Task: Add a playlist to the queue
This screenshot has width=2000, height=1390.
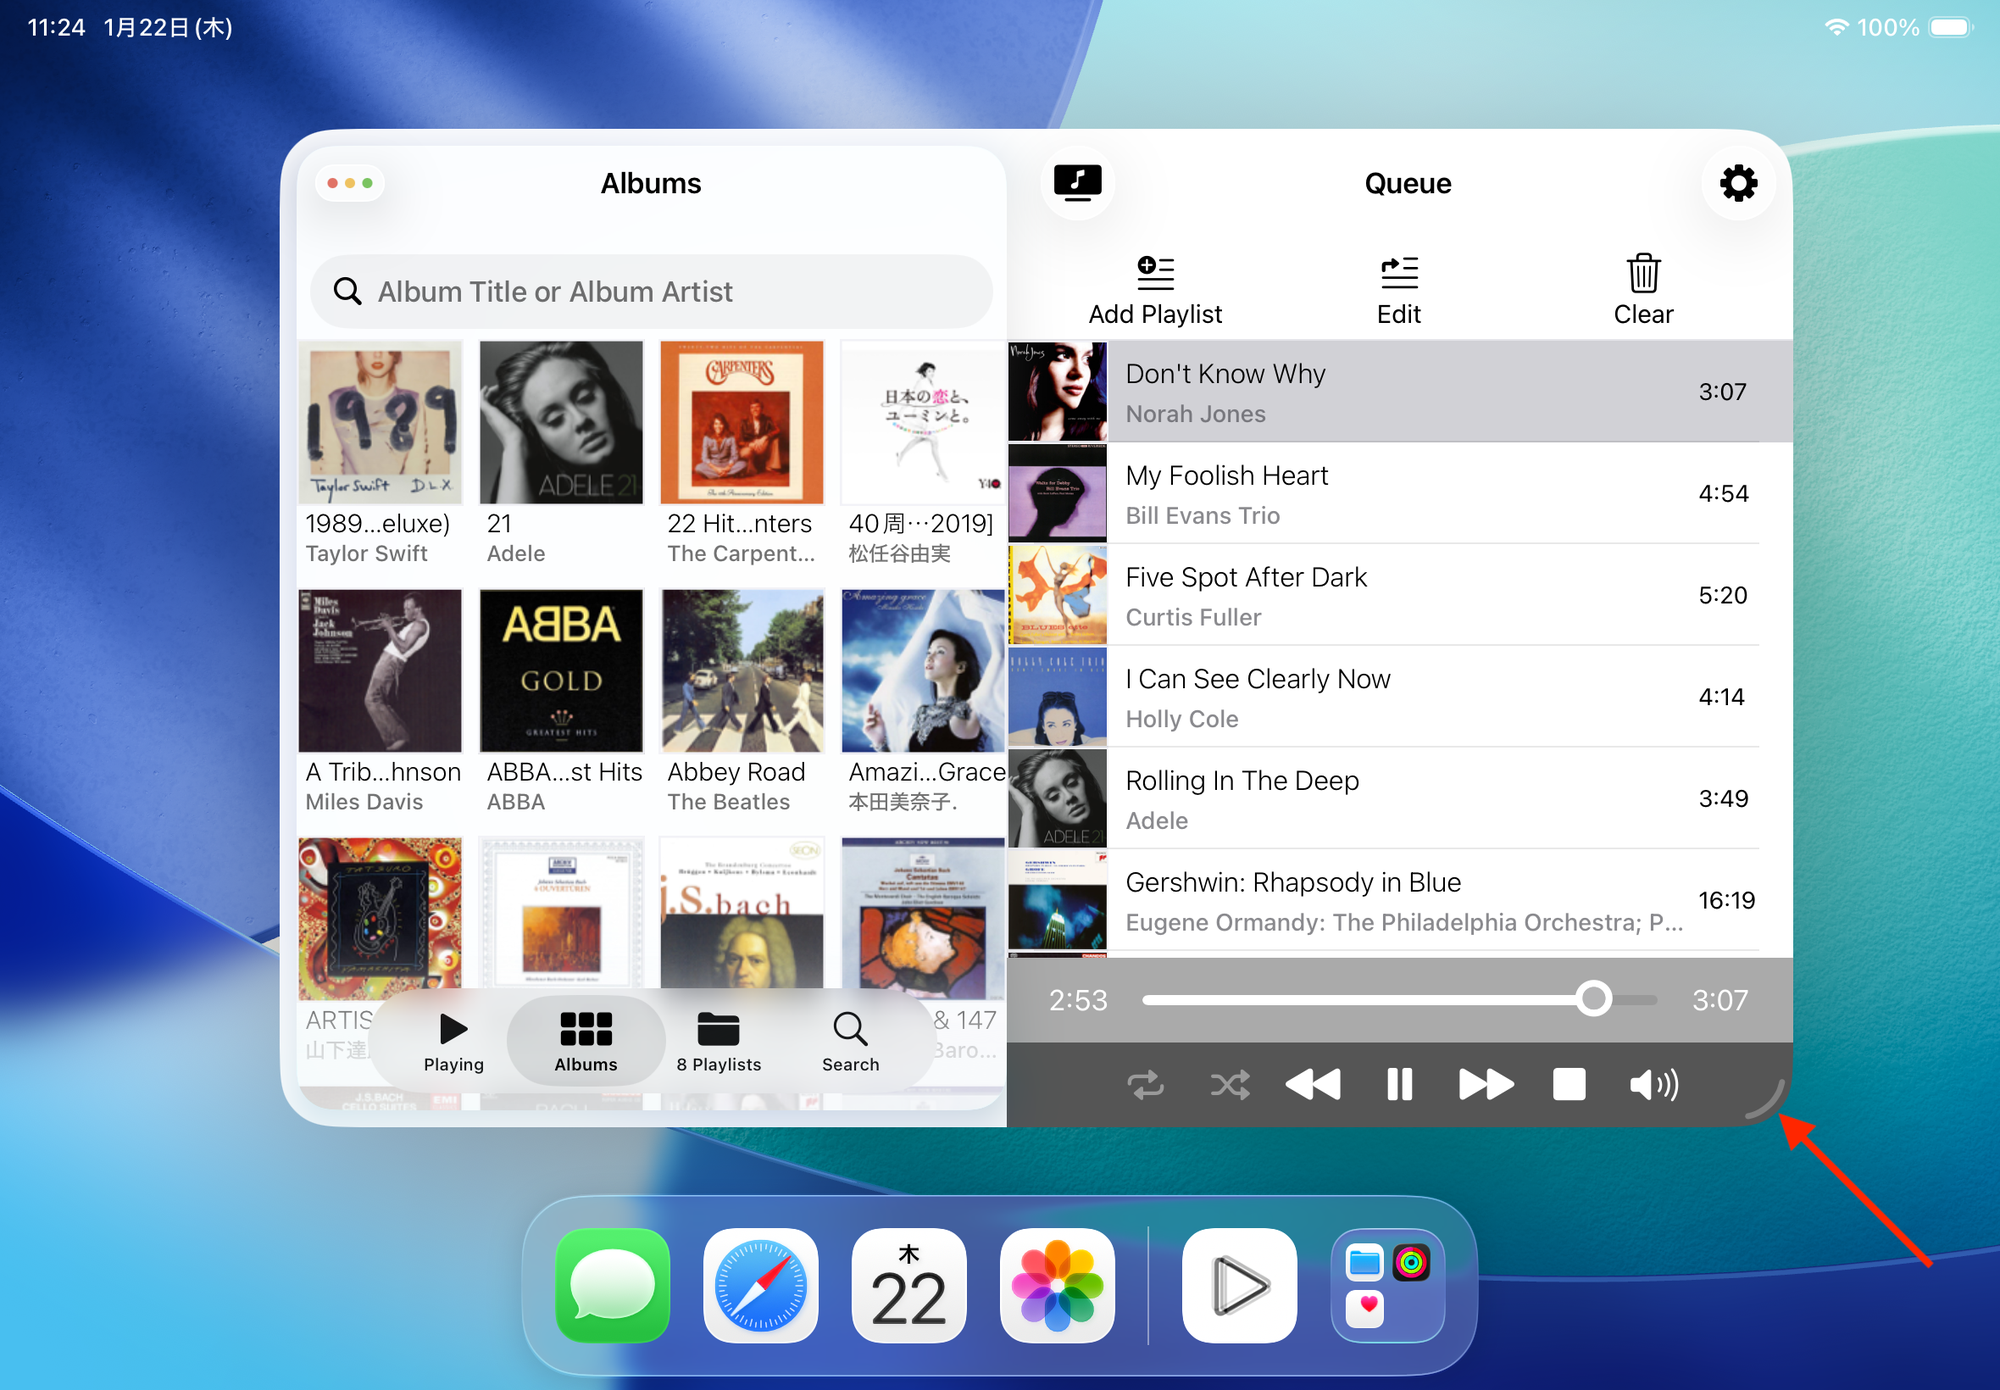Action: click(1155, 291)
